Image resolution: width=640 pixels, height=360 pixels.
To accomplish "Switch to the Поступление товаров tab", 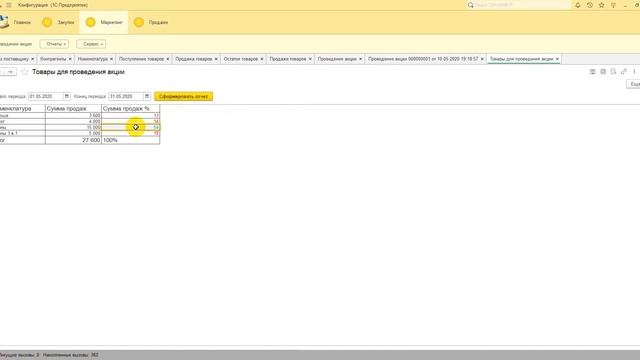I will [x=141, y=59].
